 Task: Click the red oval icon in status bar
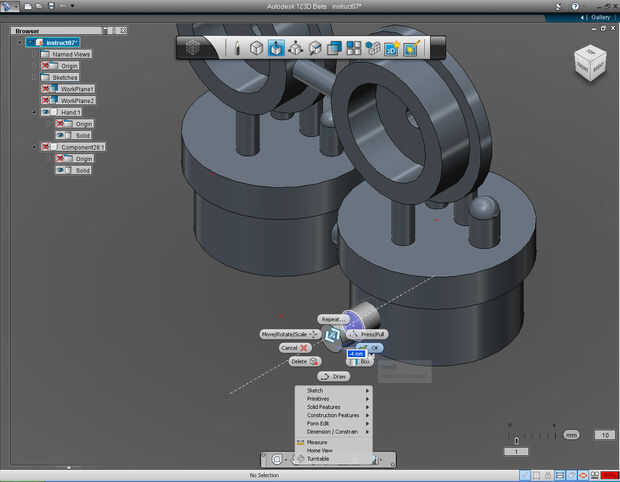point(583,475)
